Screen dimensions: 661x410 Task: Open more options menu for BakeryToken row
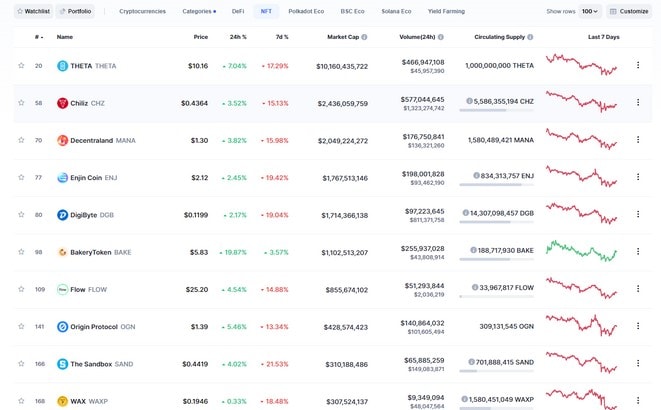[638, 252]
